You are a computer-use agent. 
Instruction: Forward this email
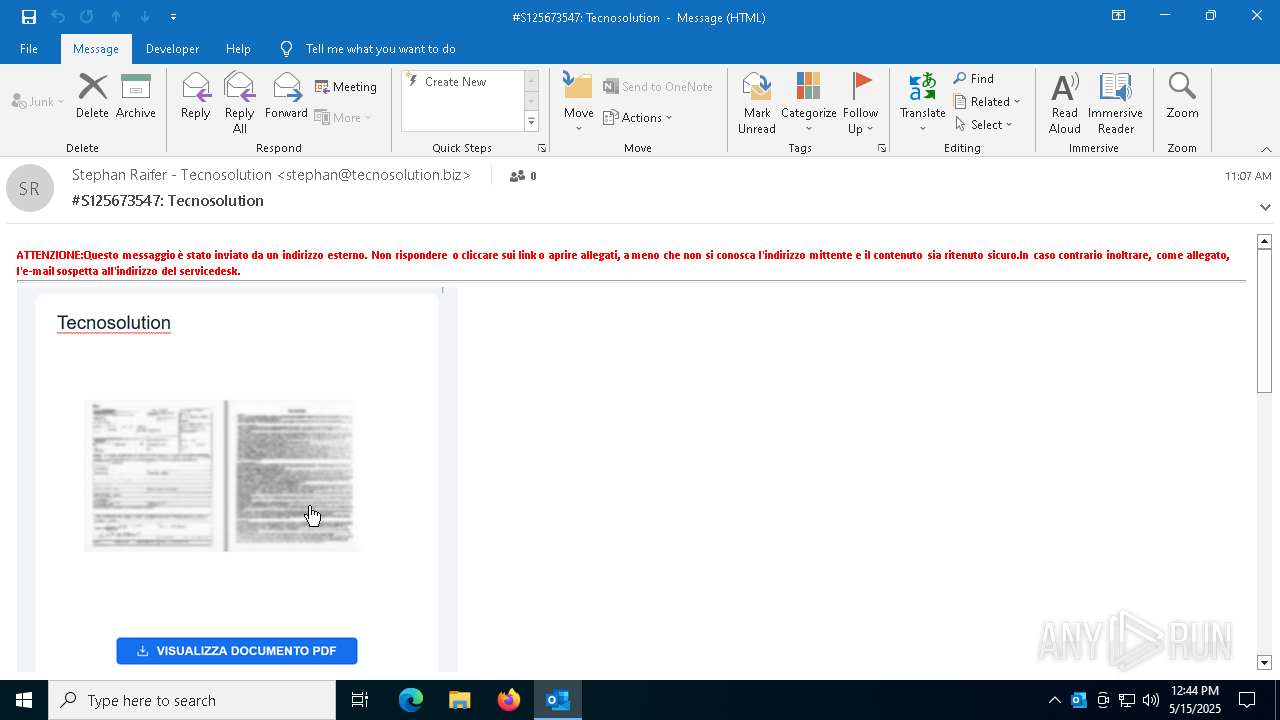286,96
